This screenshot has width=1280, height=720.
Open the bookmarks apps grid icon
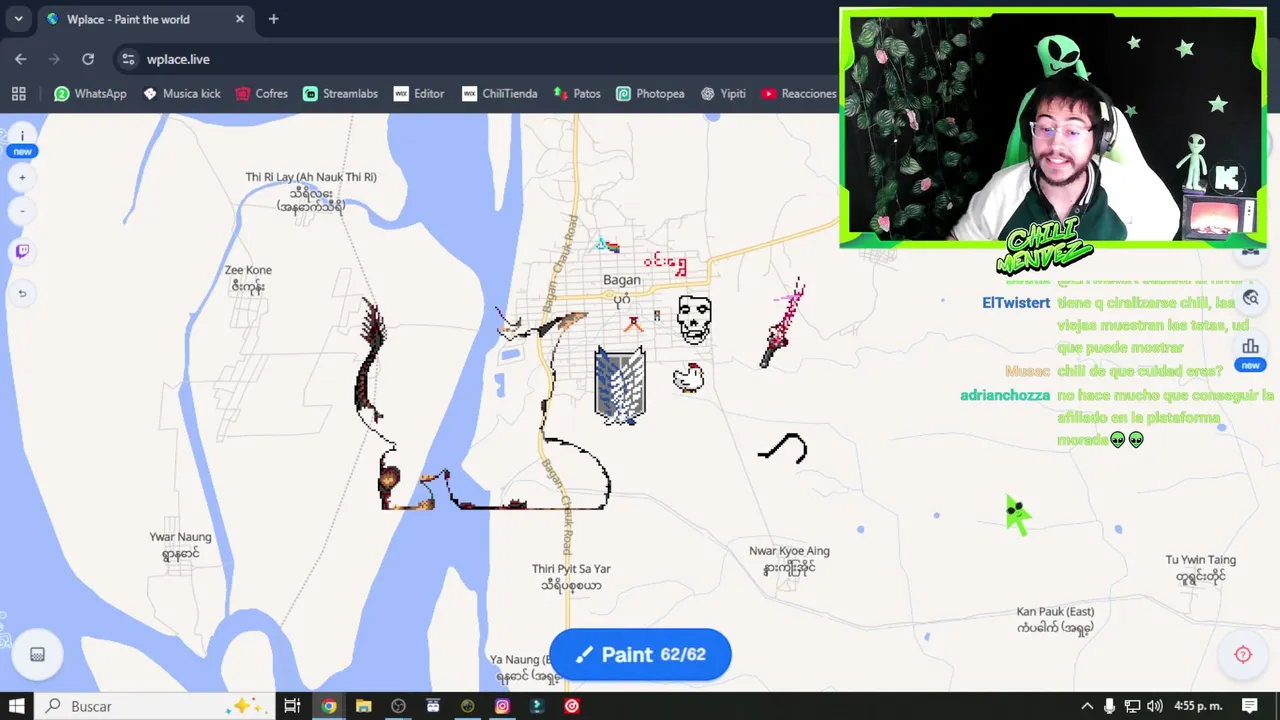tap(18, 93)
